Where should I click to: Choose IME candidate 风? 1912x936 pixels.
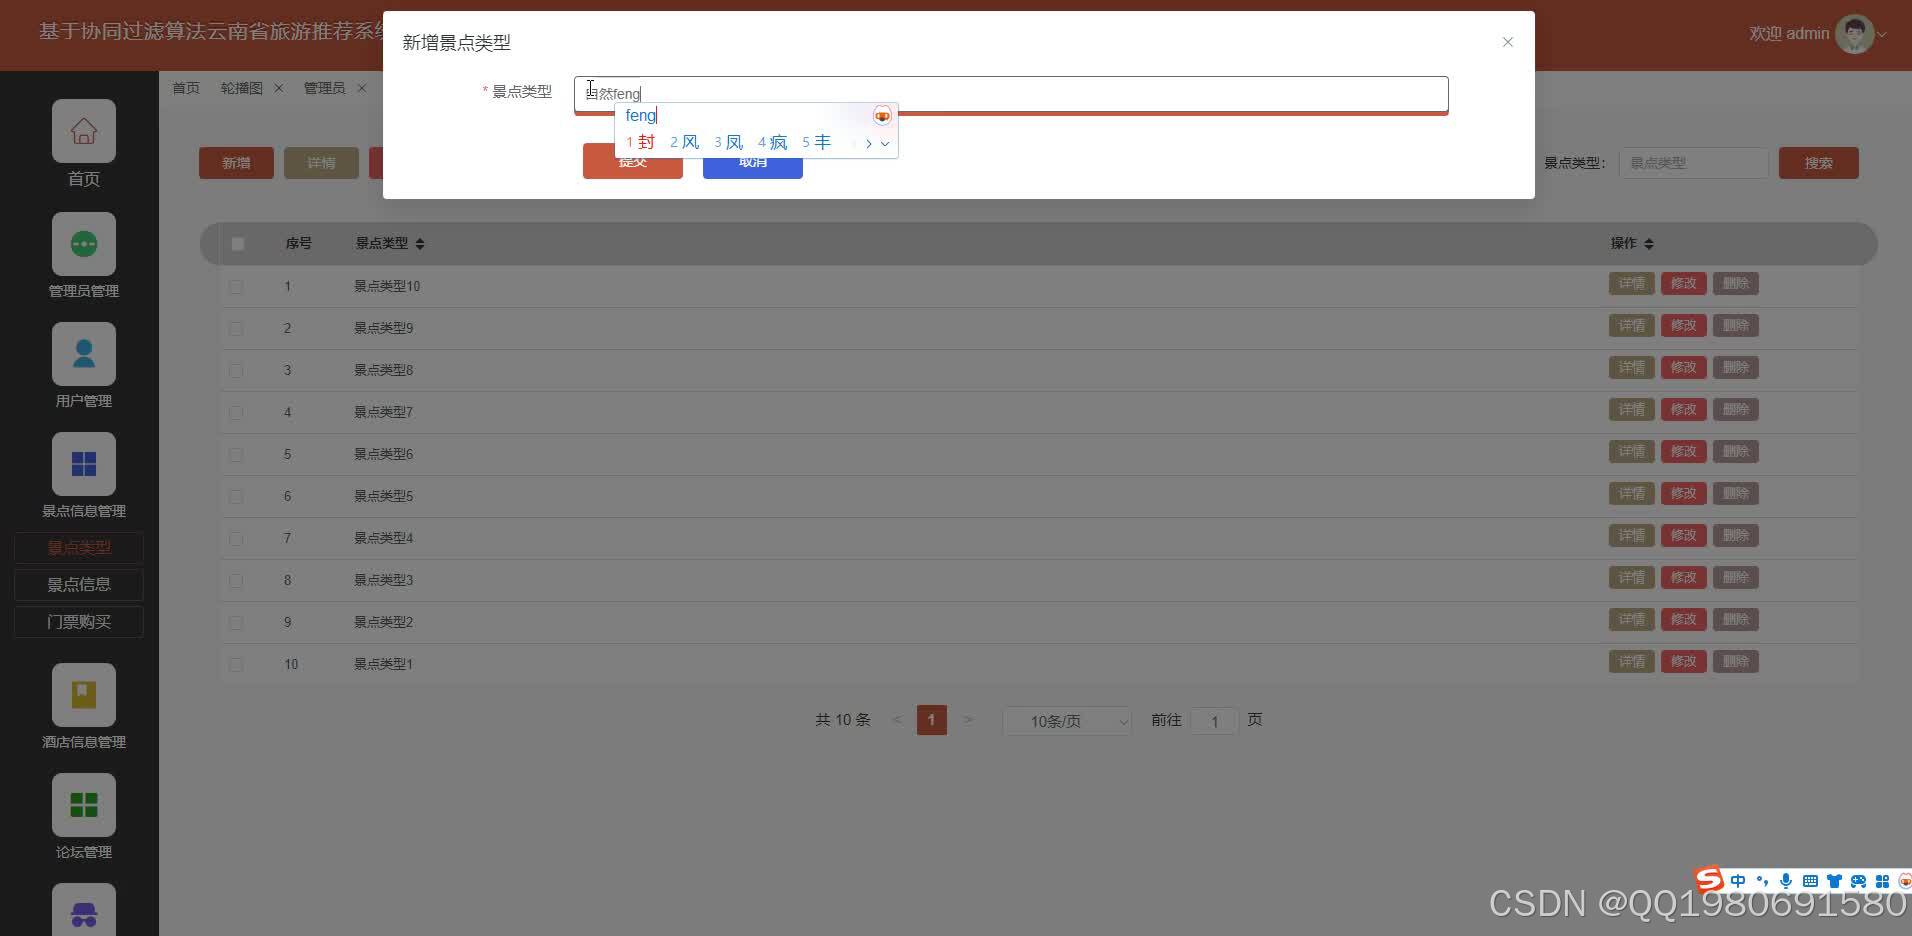[x=685, y=143]
